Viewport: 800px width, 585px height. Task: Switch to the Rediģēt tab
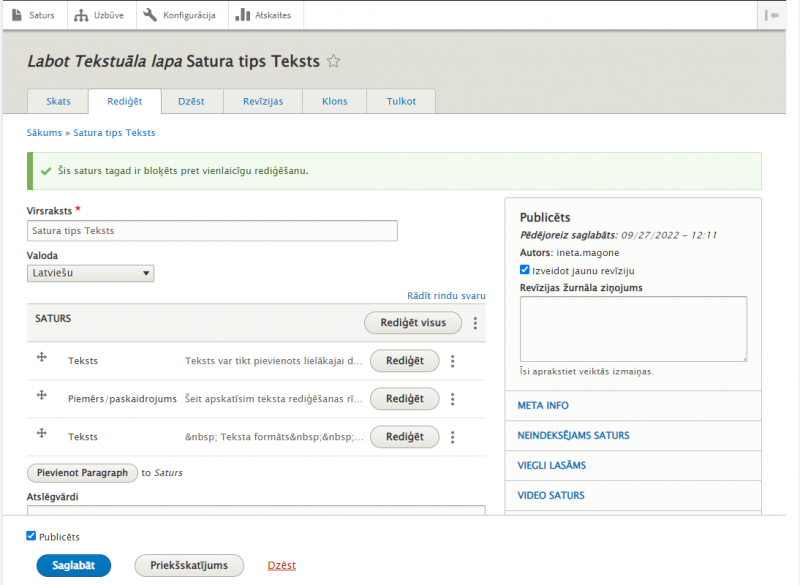point(124,101)
